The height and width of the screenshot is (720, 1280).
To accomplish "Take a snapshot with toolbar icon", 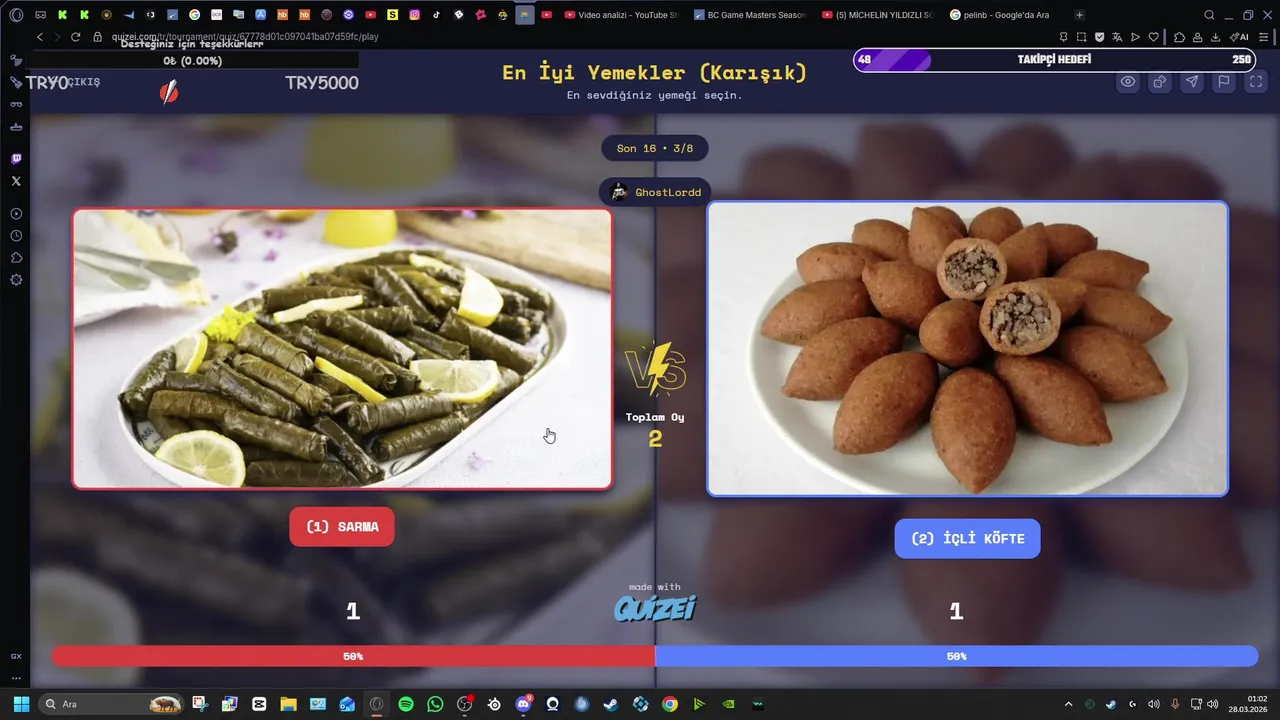I will 1081,37.
